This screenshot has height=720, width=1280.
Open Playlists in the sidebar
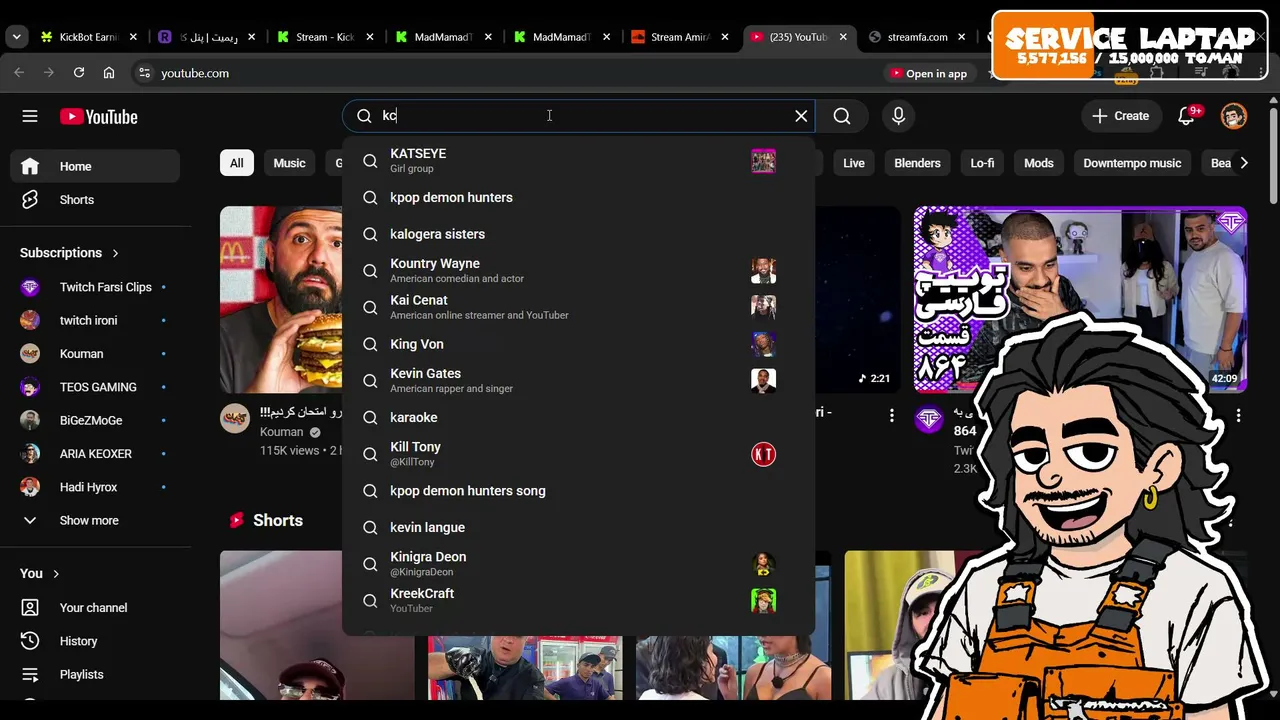(95, 674)
